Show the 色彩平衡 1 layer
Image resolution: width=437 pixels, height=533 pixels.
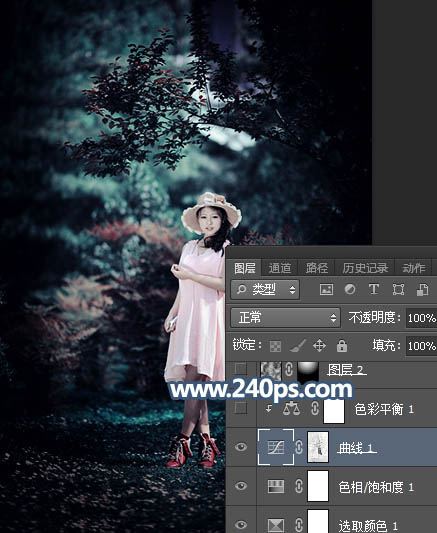click(241, 408)
